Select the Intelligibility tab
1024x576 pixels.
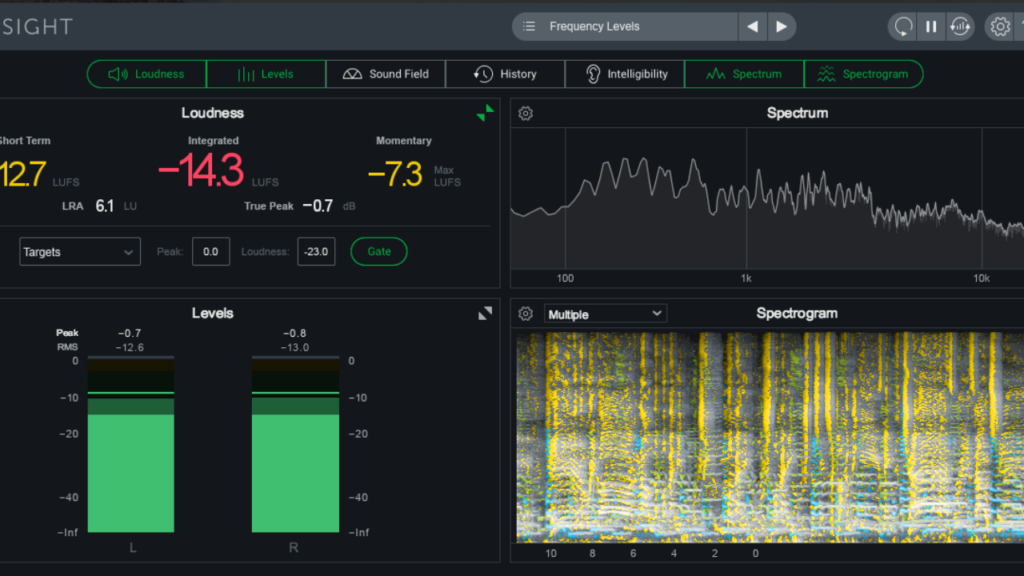point(625,74)
